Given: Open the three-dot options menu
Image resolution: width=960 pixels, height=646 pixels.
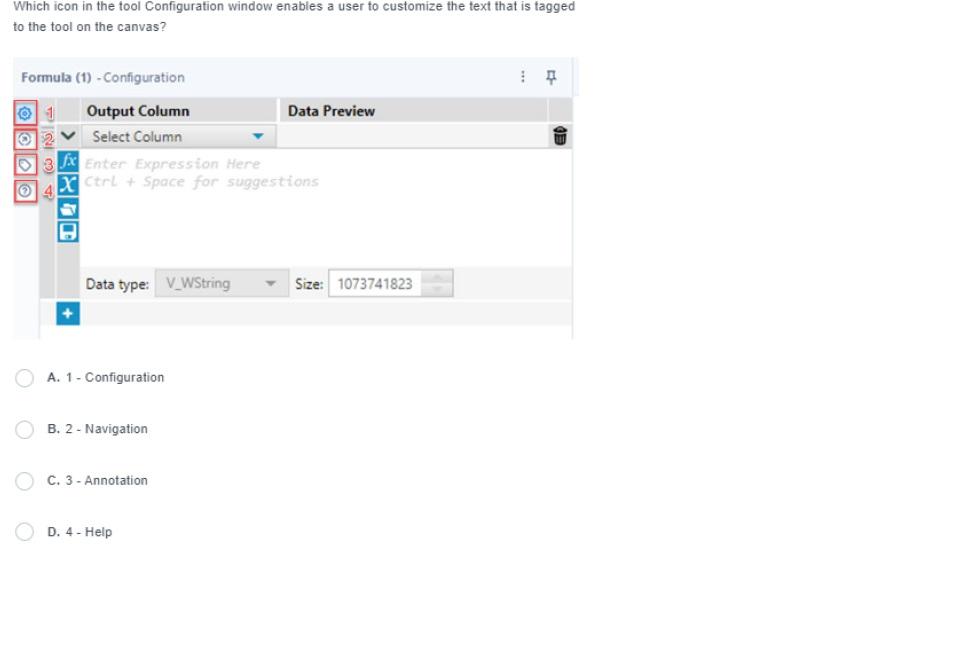Looking at the screenshot, I should coord(521,76).
